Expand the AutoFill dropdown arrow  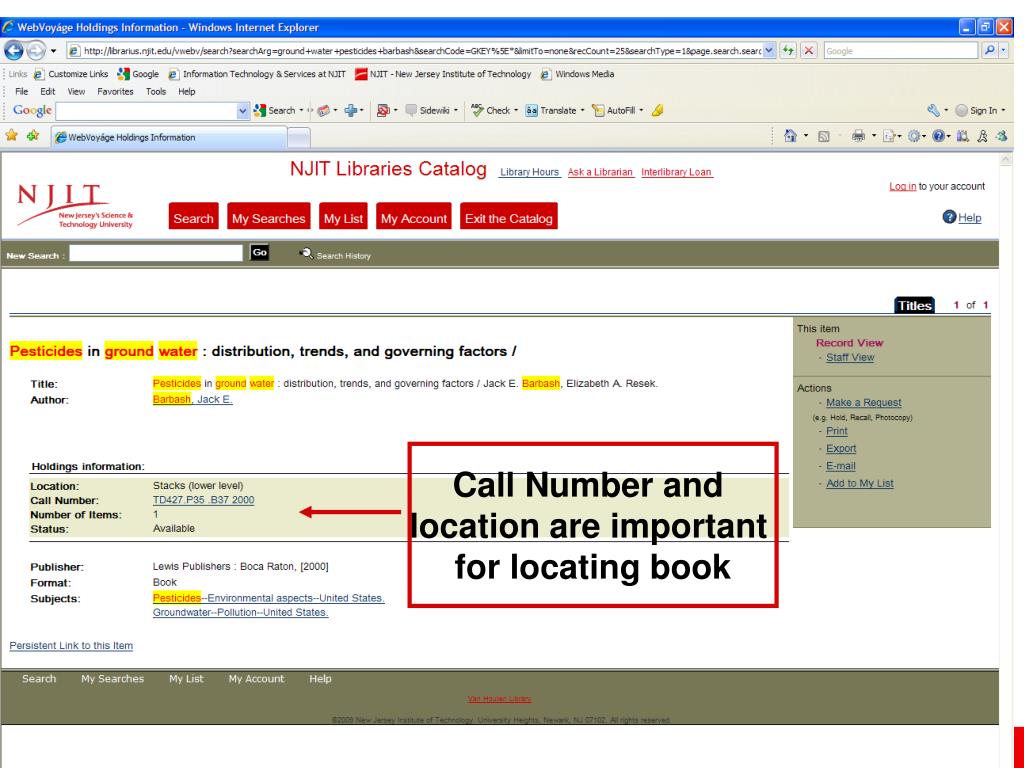coord(641,110)
